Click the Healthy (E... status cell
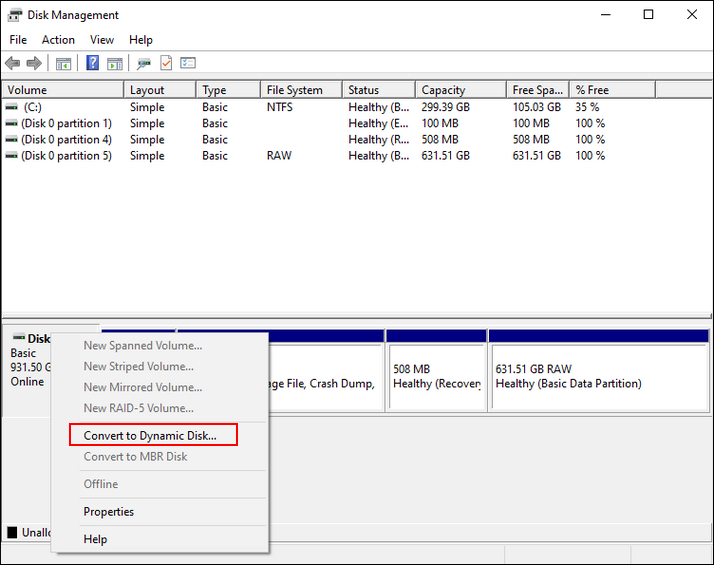 [x=378, y=123]
